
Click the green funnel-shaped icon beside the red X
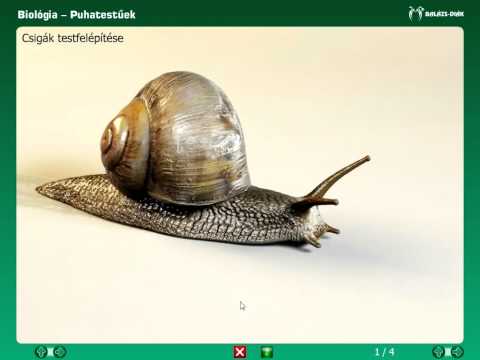266,352
